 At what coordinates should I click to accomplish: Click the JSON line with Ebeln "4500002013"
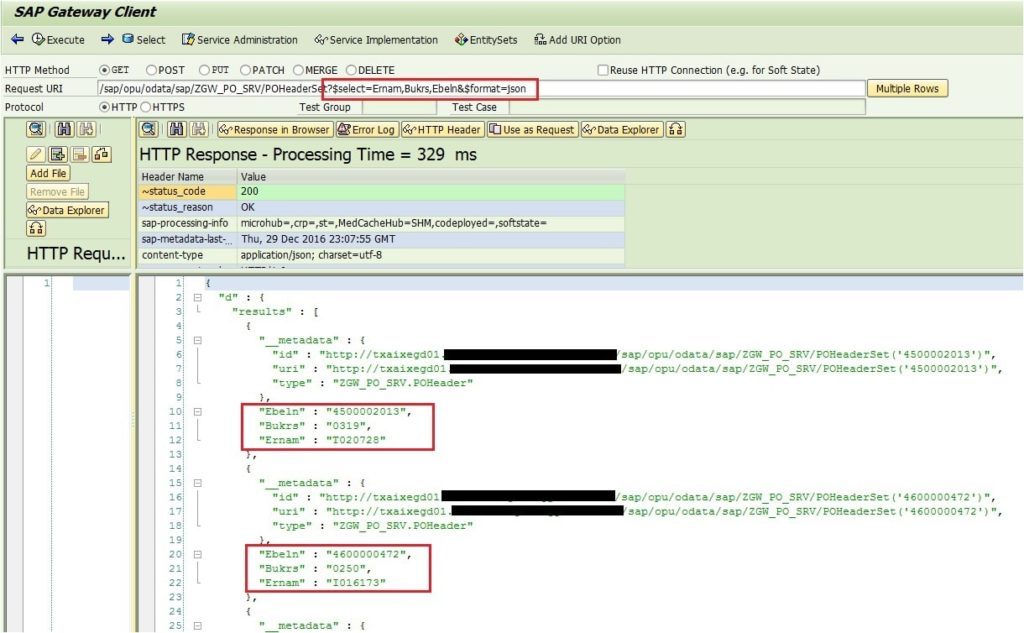[335, 412]
